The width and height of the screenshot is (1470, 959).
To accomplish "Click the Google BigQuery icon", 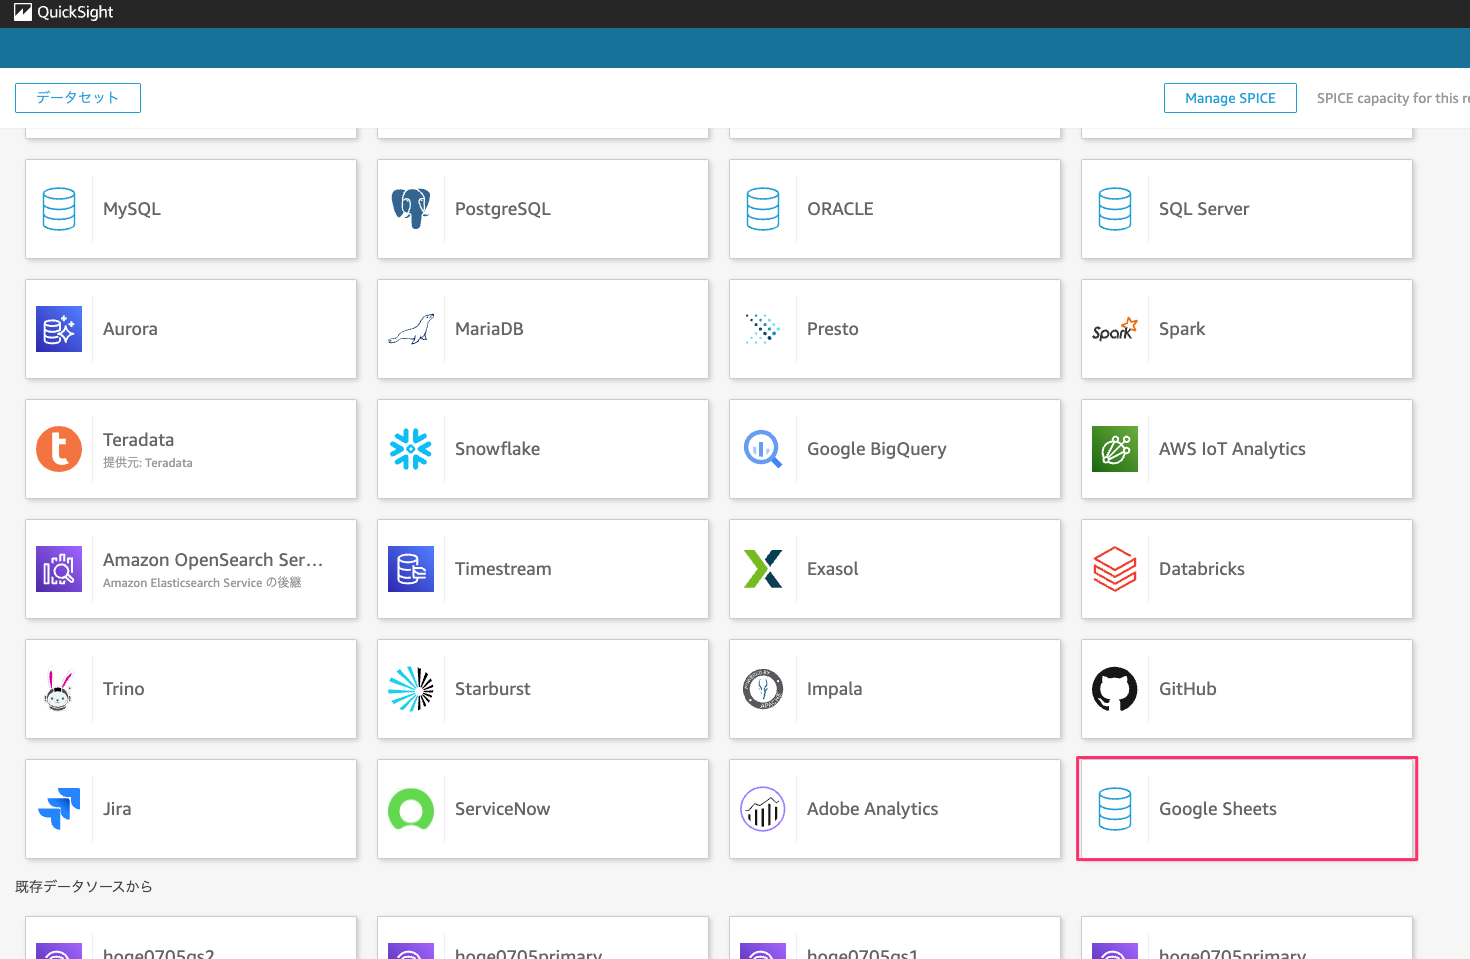I will (x=763, y=449).
